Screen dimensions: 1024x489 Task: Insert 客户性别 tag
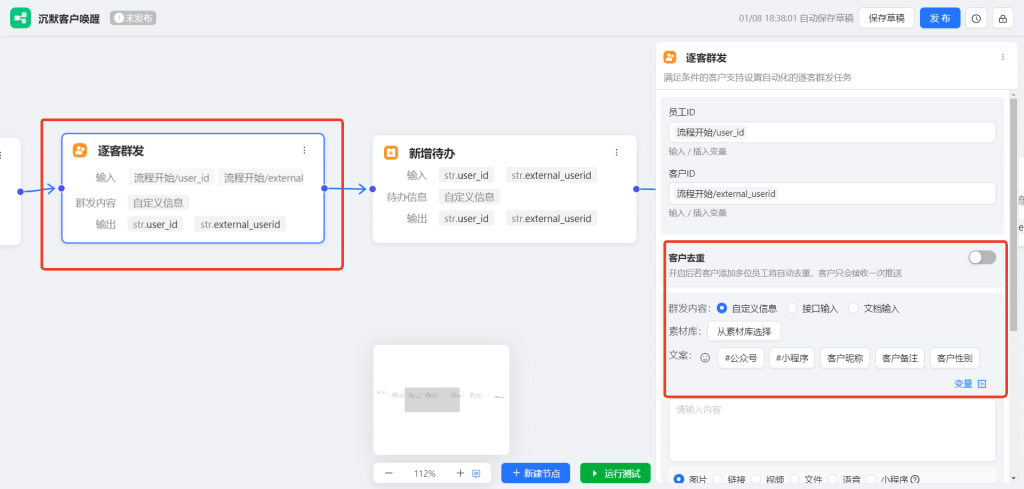pyautogui.click(x=955, y=358)
